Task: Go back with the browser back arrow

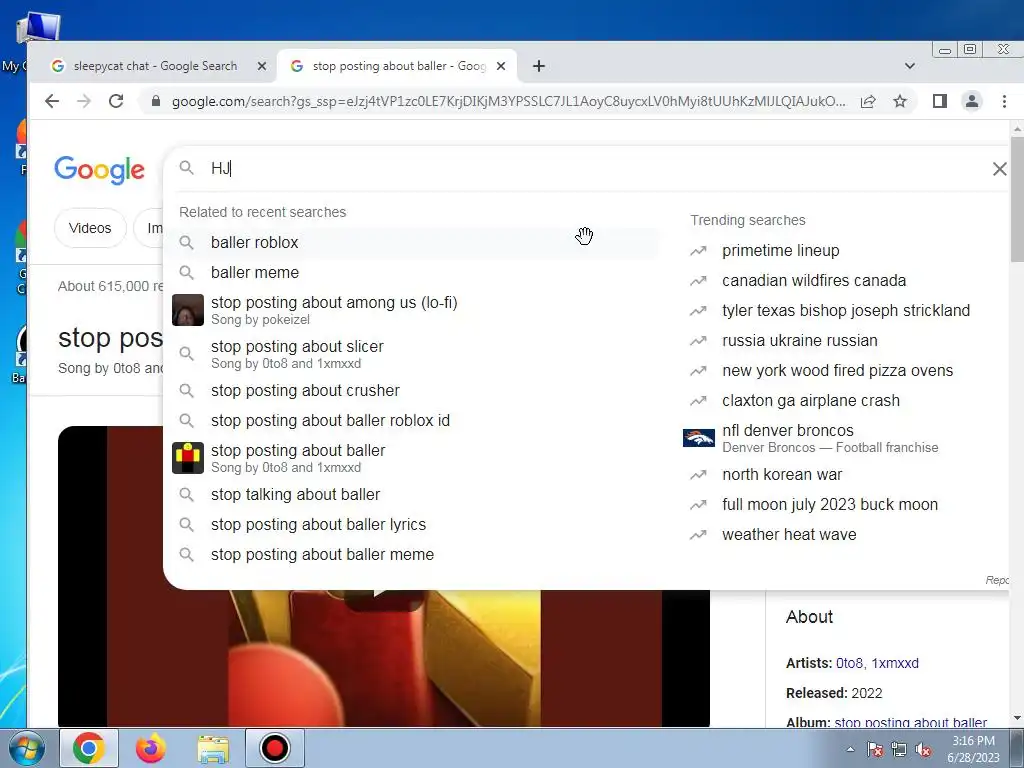Action: coord(52,101)
